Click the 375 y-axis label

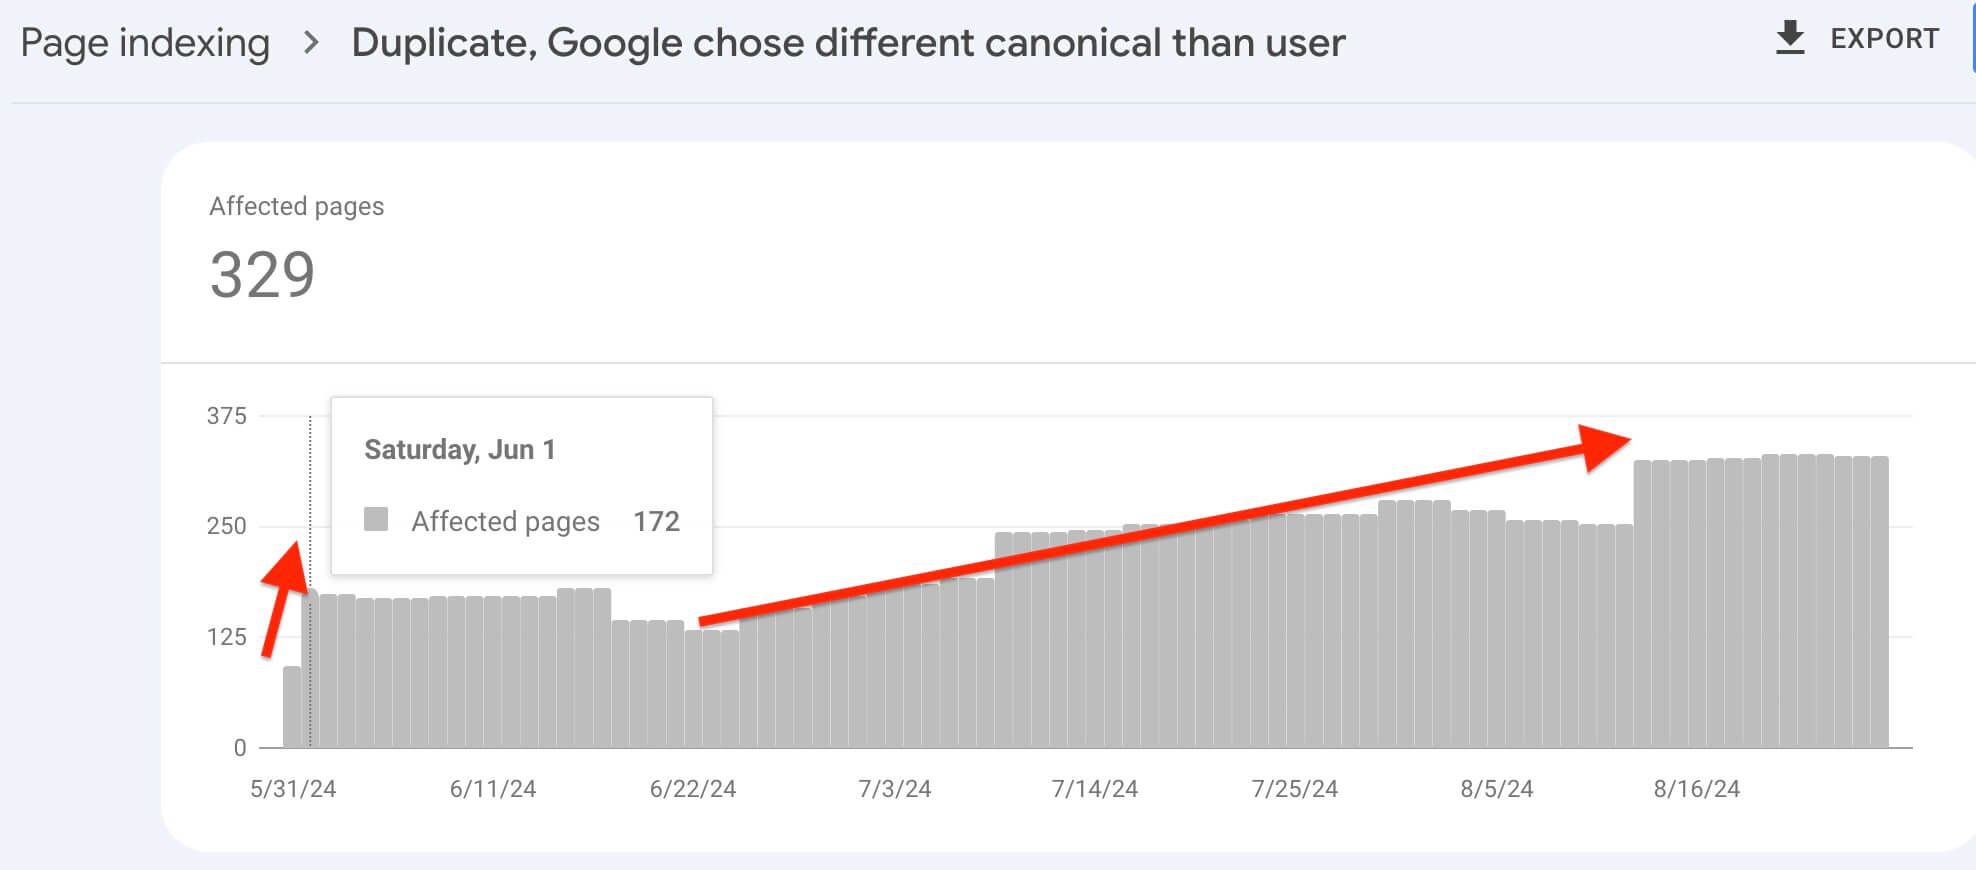227,416
